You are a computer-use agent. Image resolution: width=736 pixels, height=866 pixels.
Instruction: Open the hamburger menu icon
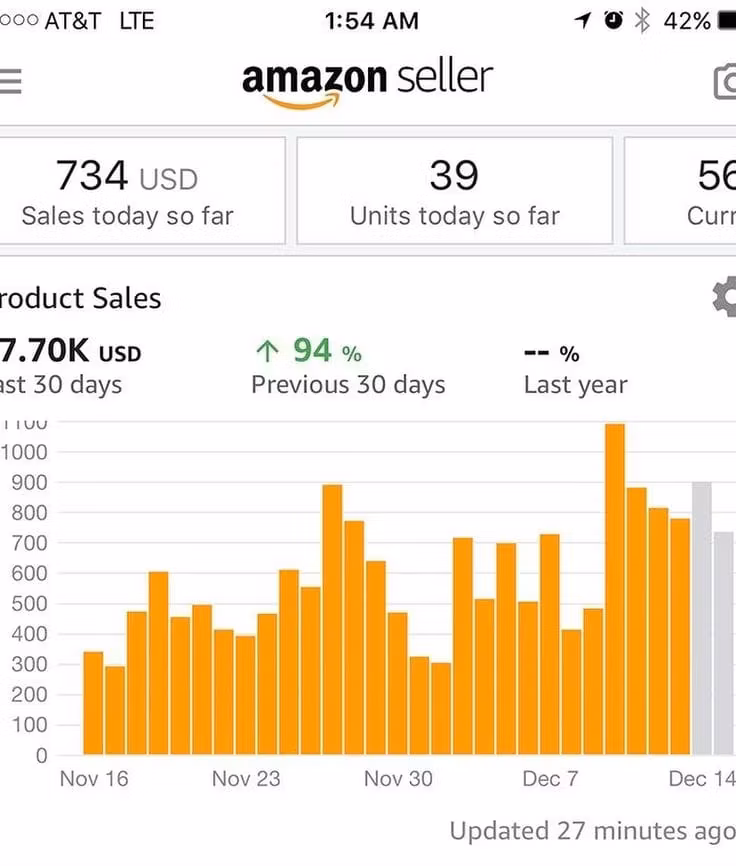10,81
